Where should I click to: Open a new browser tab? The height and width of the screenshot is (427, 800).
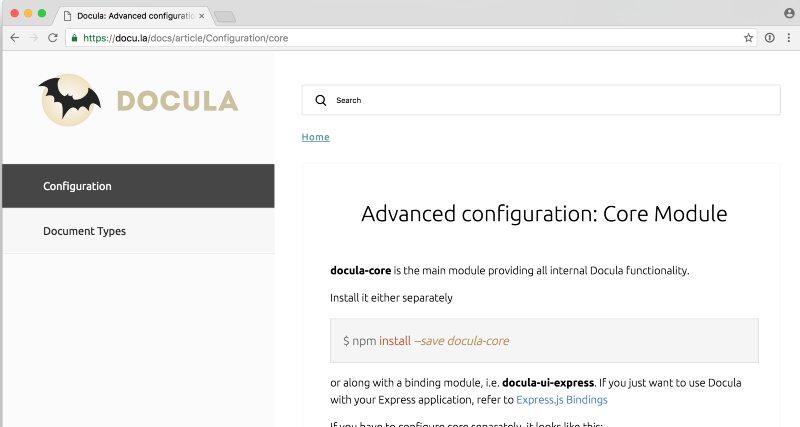click(225, 16)
